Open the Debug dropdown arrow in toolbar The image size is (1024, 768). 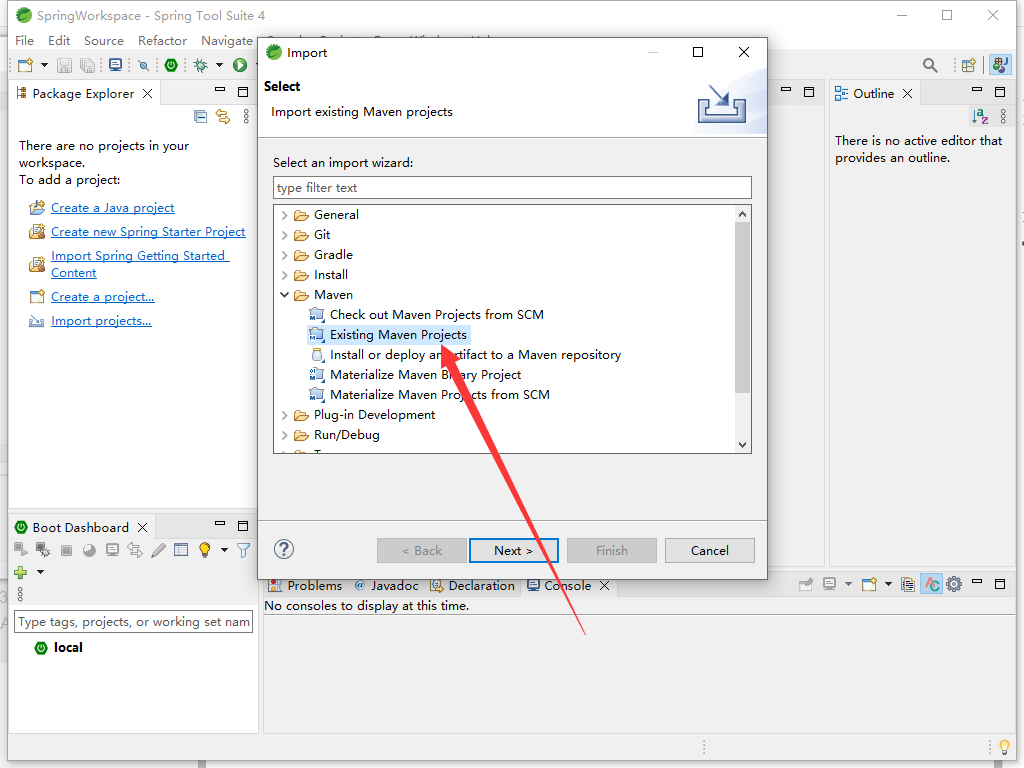coord(219,65)
